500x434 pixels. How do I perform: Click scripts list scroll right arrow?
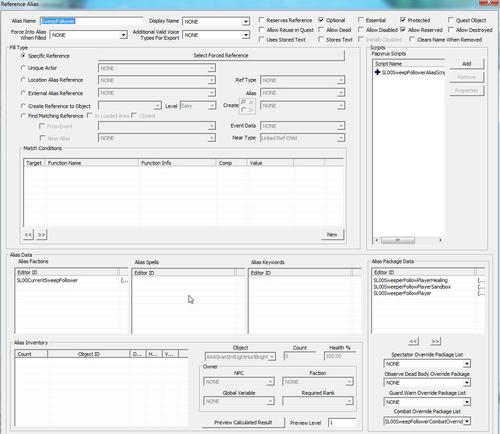pos(441,240)
